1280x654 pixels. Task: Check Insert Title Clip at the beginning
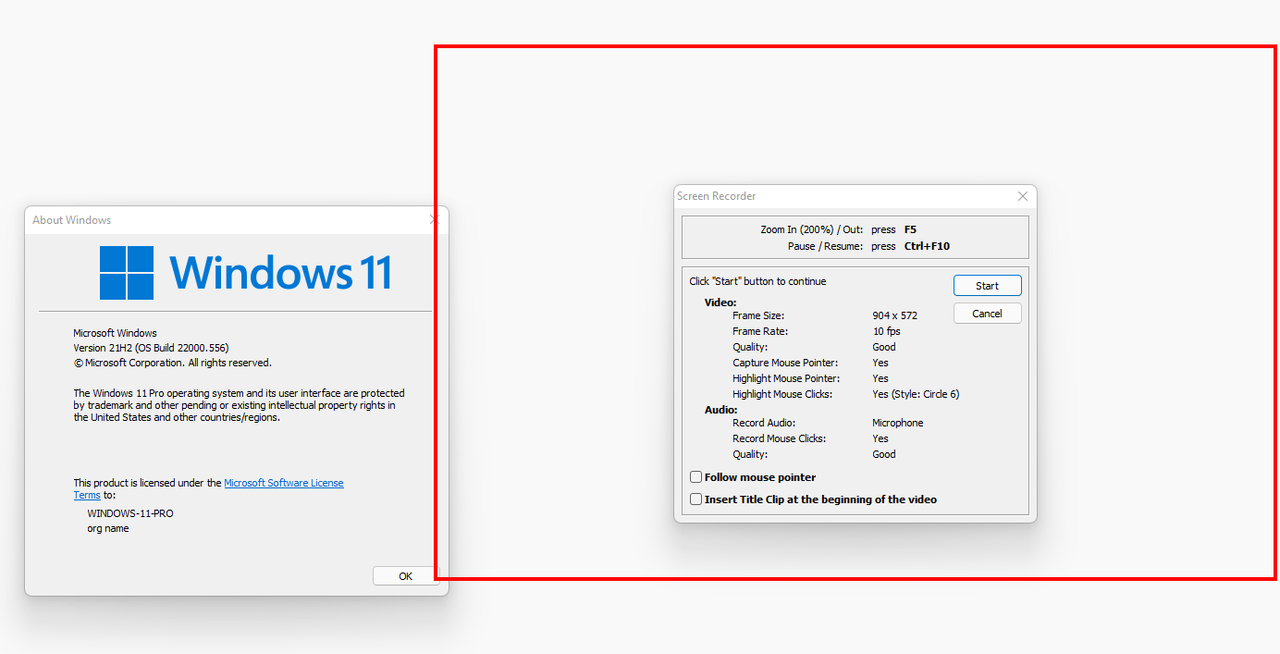[x=696, y=500]
